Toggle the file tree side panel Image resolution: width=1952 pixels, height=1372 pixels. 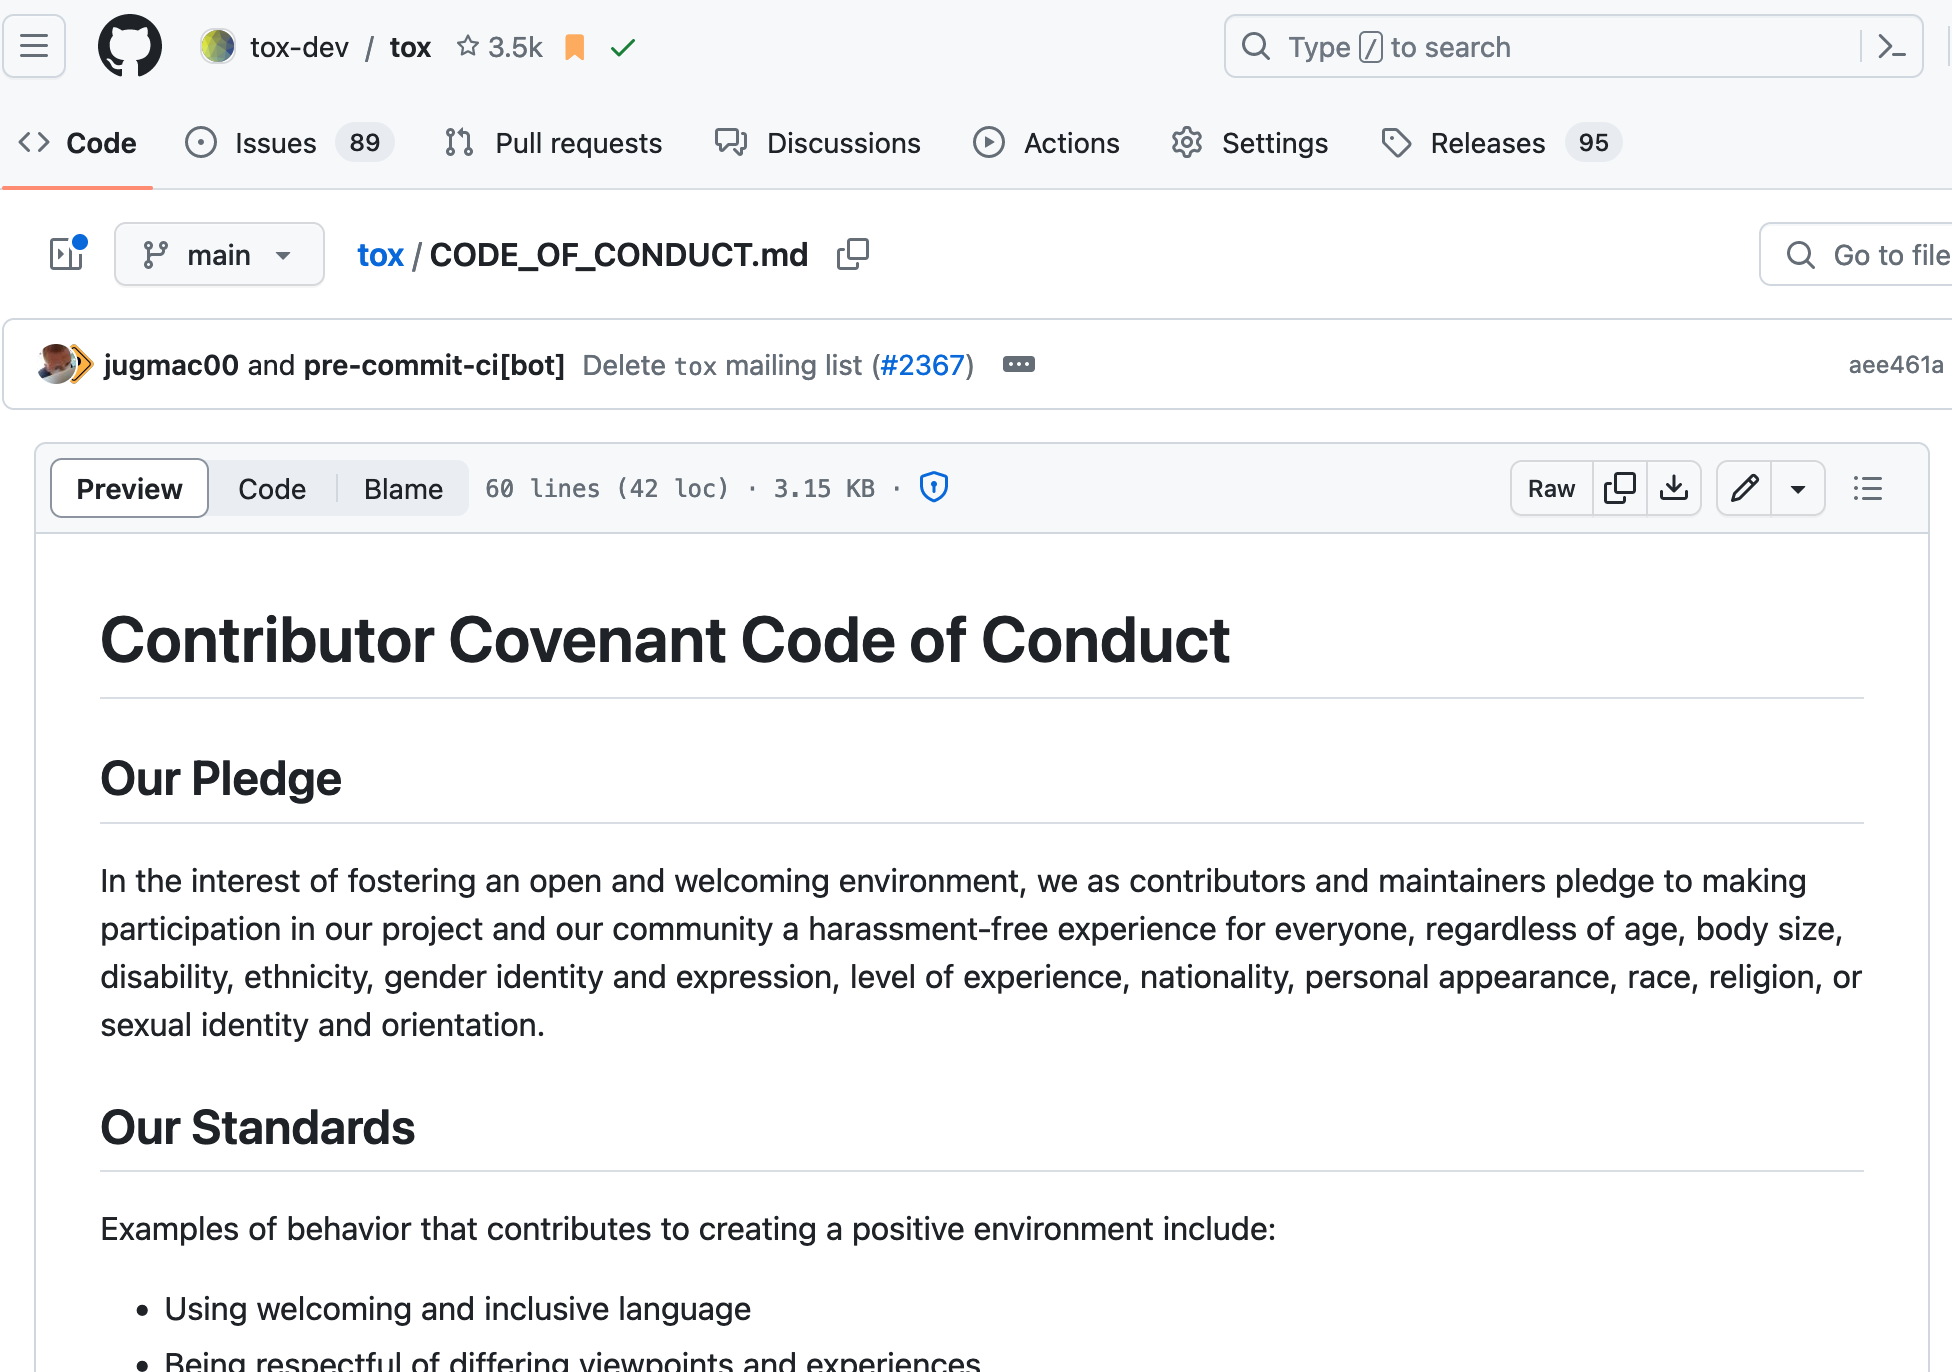click(68, 254)
